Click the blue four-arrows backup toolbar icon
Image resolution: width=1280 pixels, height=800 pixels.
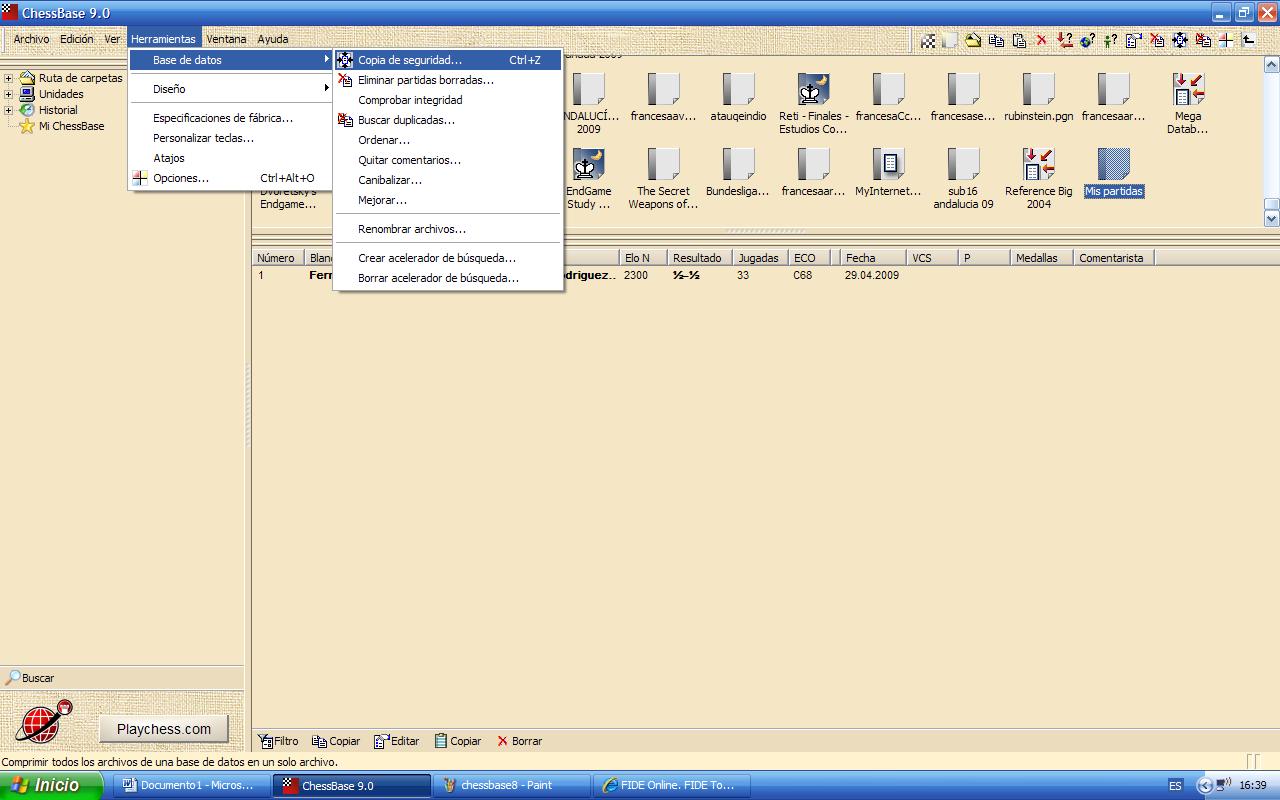(x=1179, y=40)
